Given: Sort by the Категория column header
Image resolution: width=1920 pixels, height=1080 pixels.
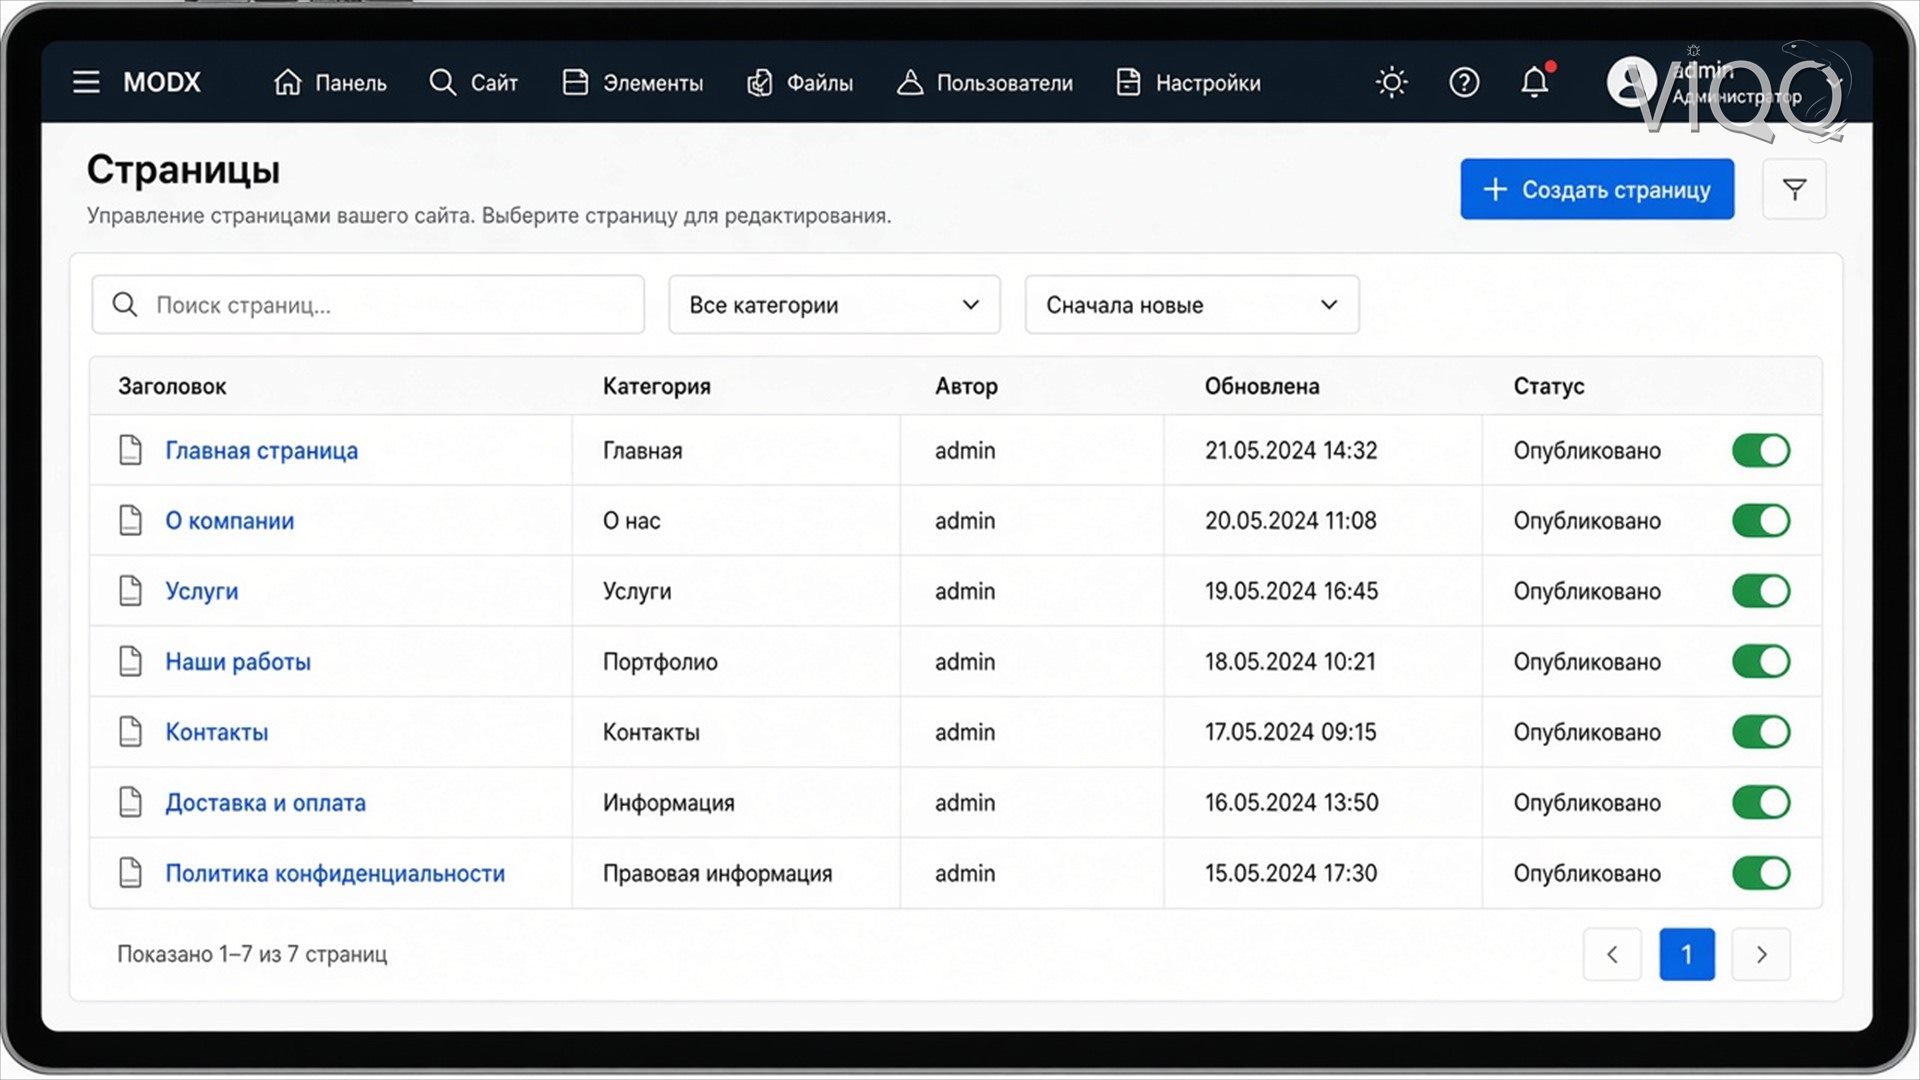Looking at the screenshot, I should tap(657, 386).
